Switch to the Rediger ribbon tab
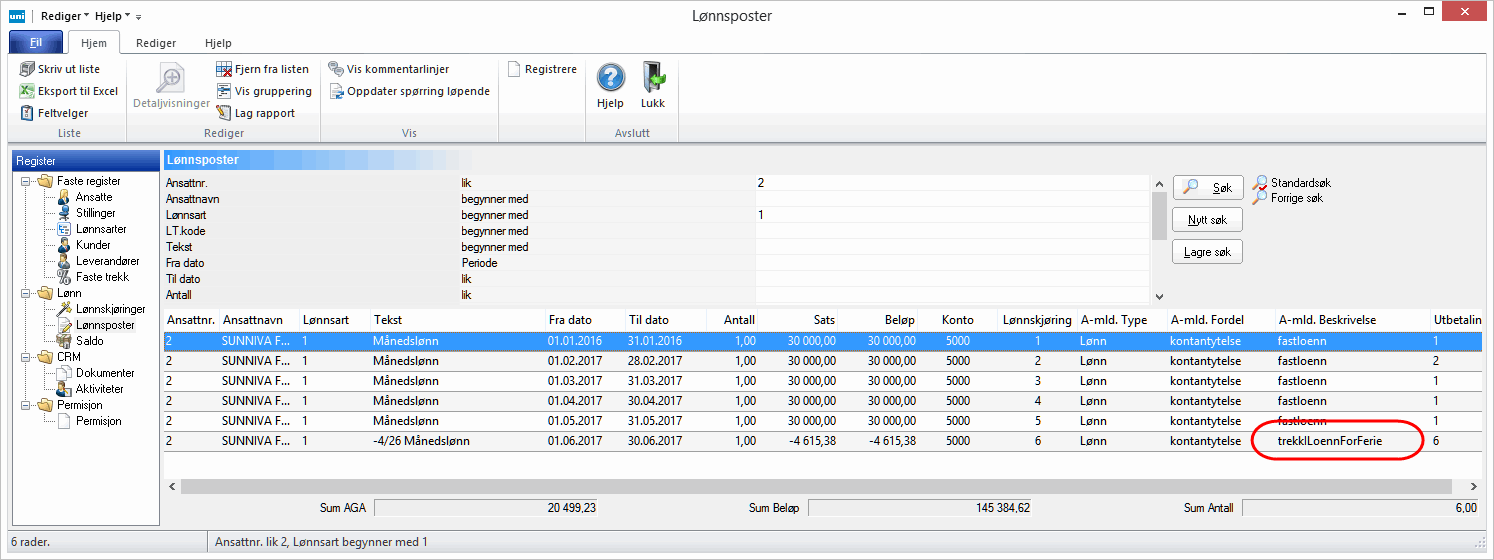The image size is (1494, 560). tap(156, 43)
